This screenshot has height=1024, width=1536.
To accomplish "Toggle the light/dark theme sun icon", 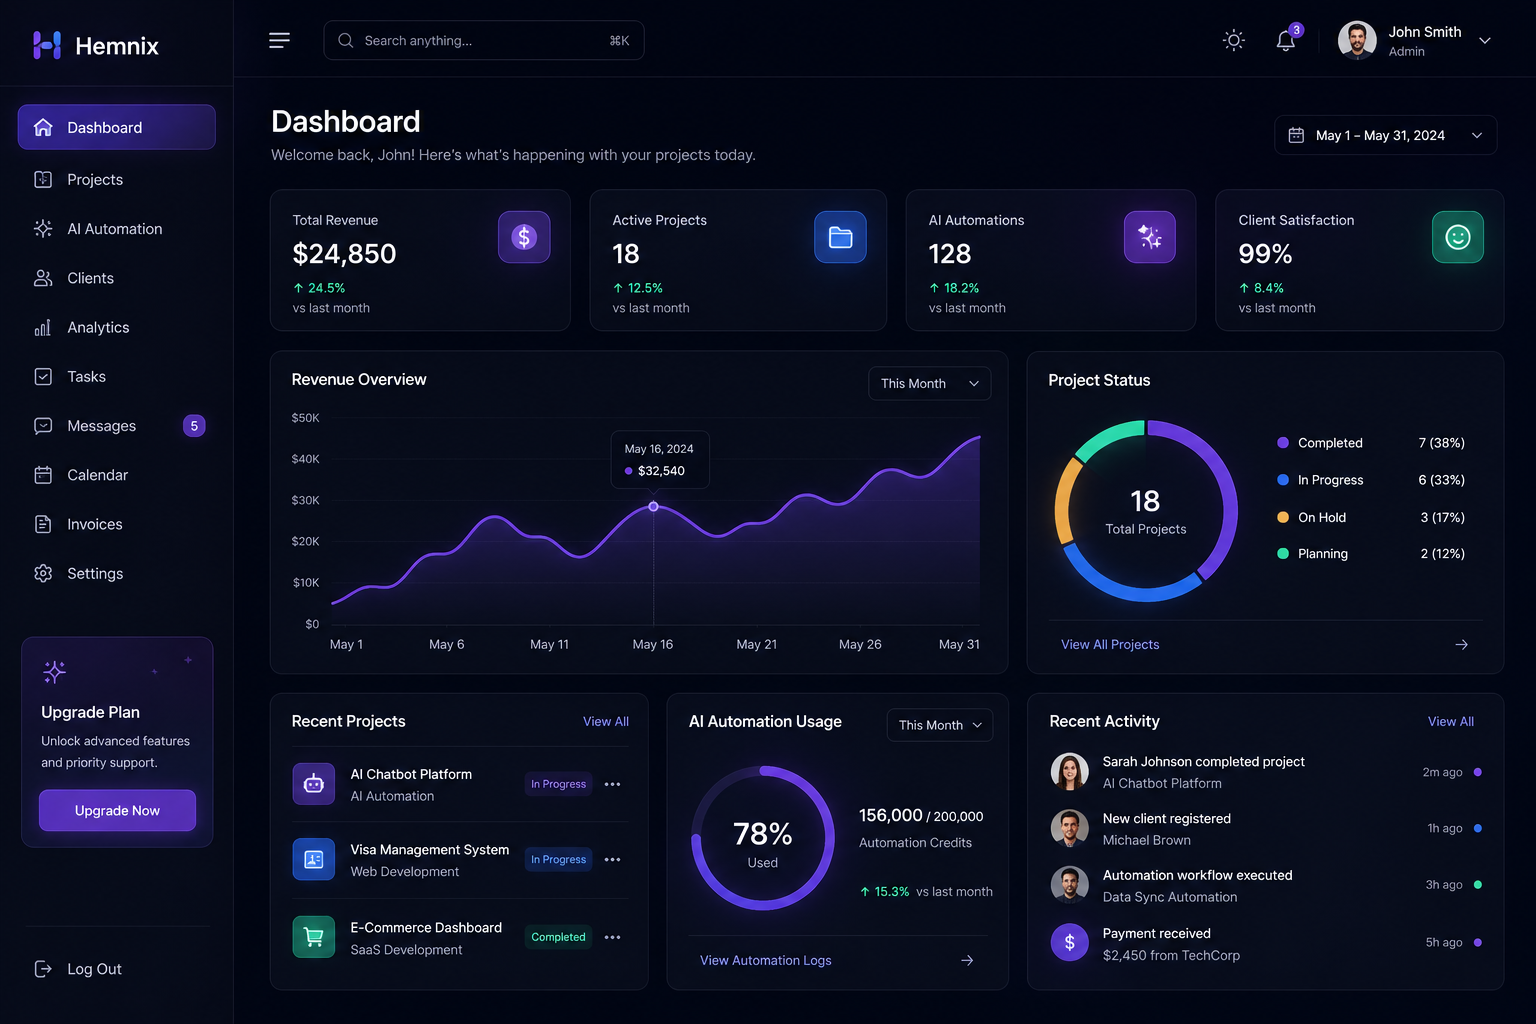I will coord(1234,40).
